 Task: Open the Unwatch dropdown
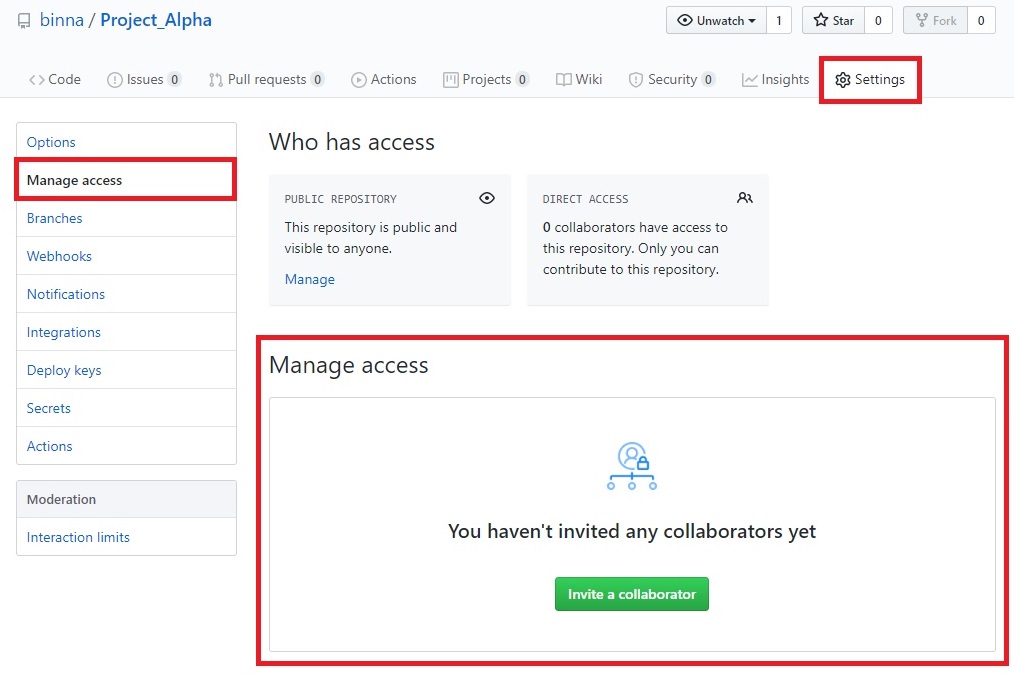coord(717,20)
